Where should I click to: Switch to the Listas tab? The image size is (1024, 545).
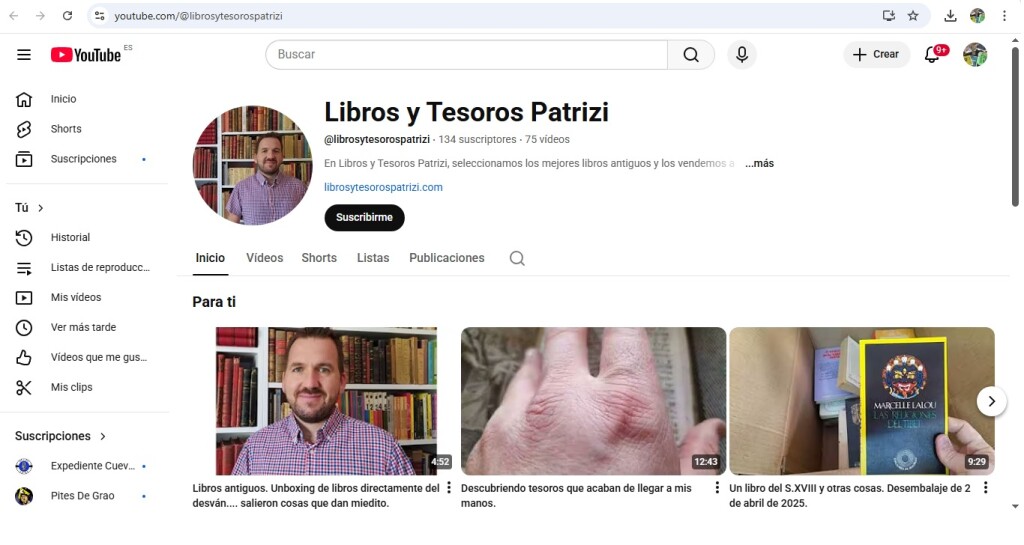tap(373, 258)
